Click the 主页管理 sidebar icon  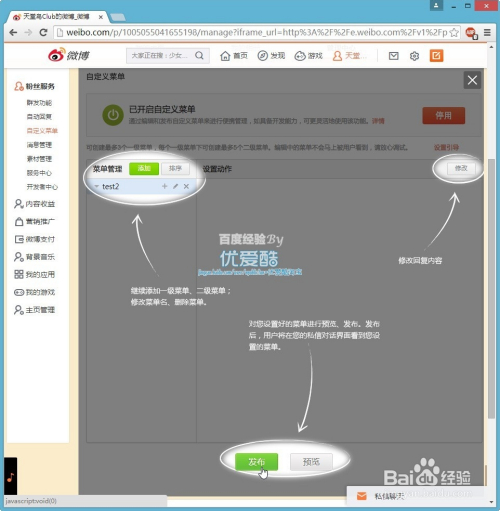19,310
